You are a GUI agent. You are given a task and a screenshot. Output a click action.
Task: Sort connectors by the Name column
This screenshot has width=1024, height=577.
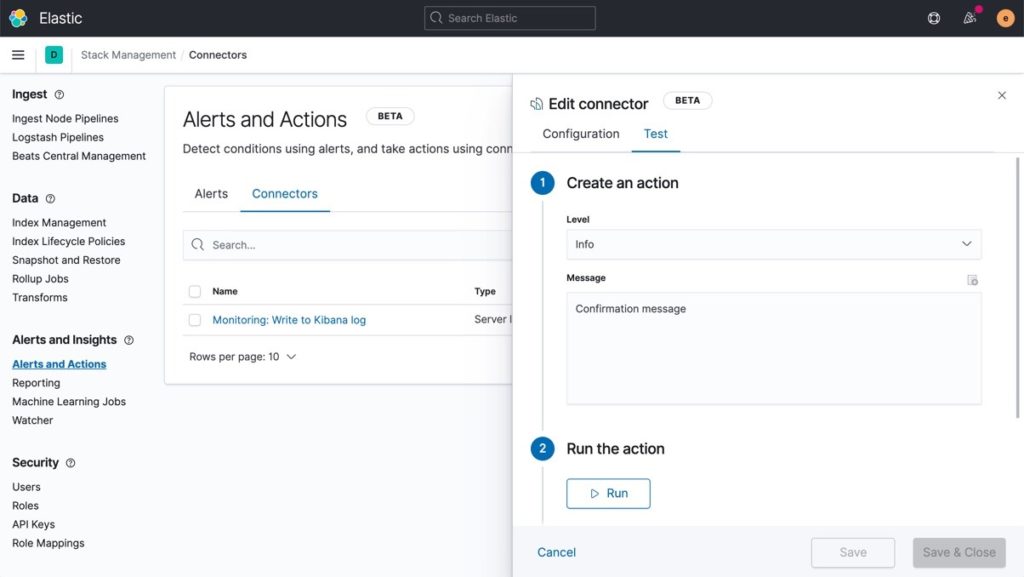[x=225, y=291]
